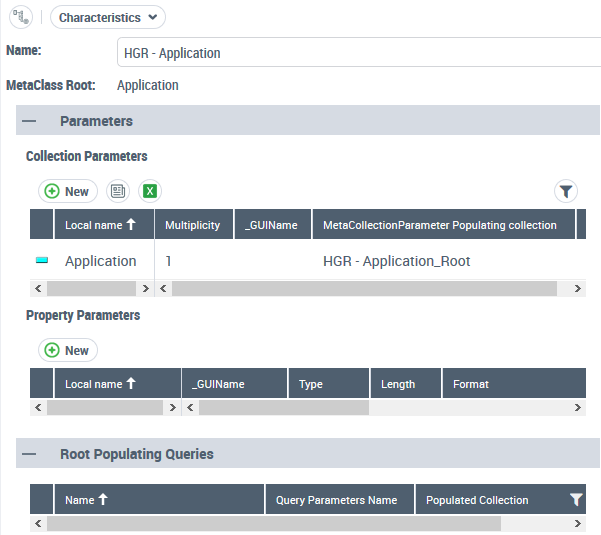Screen dimensions: 601x535
Task: Open the properties list icon beside New
Action: 118,191
